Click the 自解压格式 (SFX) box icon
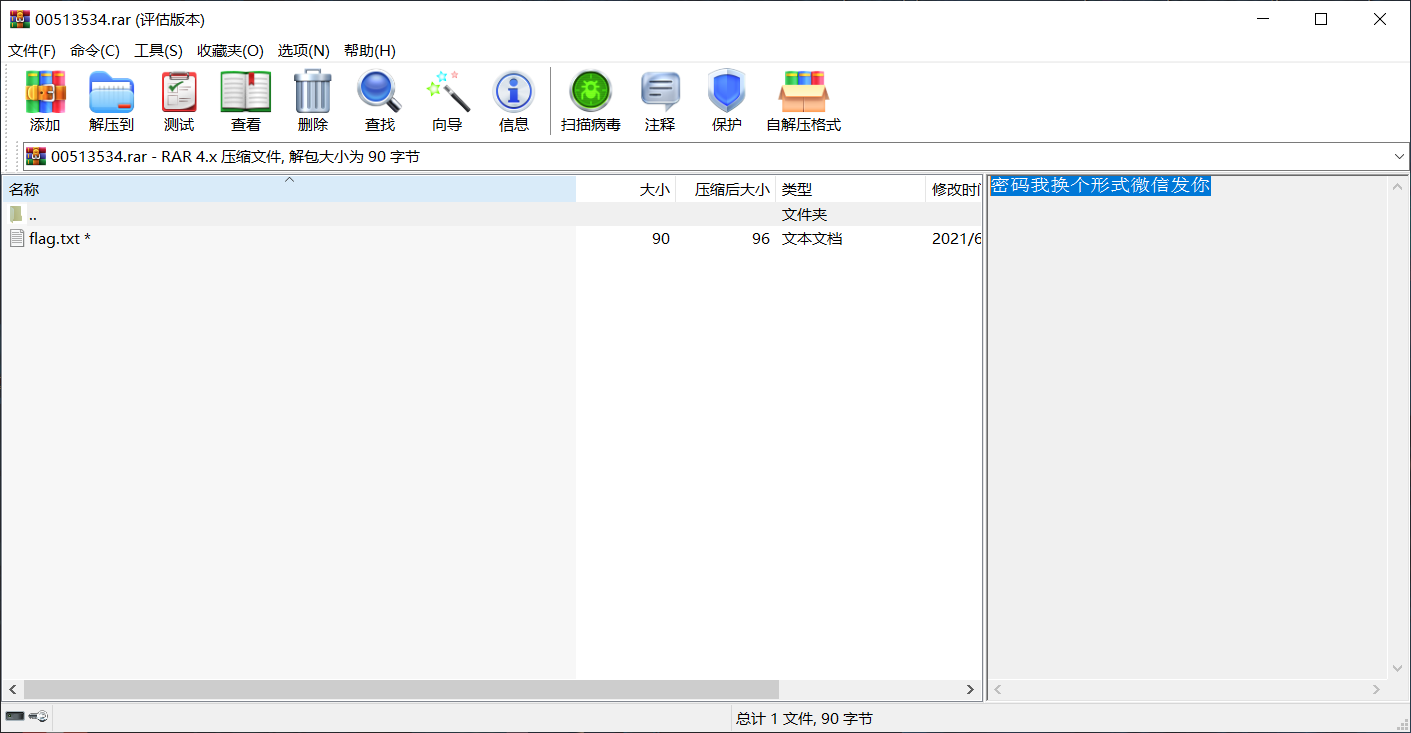The image size is (1411, 733). [803, 100]
